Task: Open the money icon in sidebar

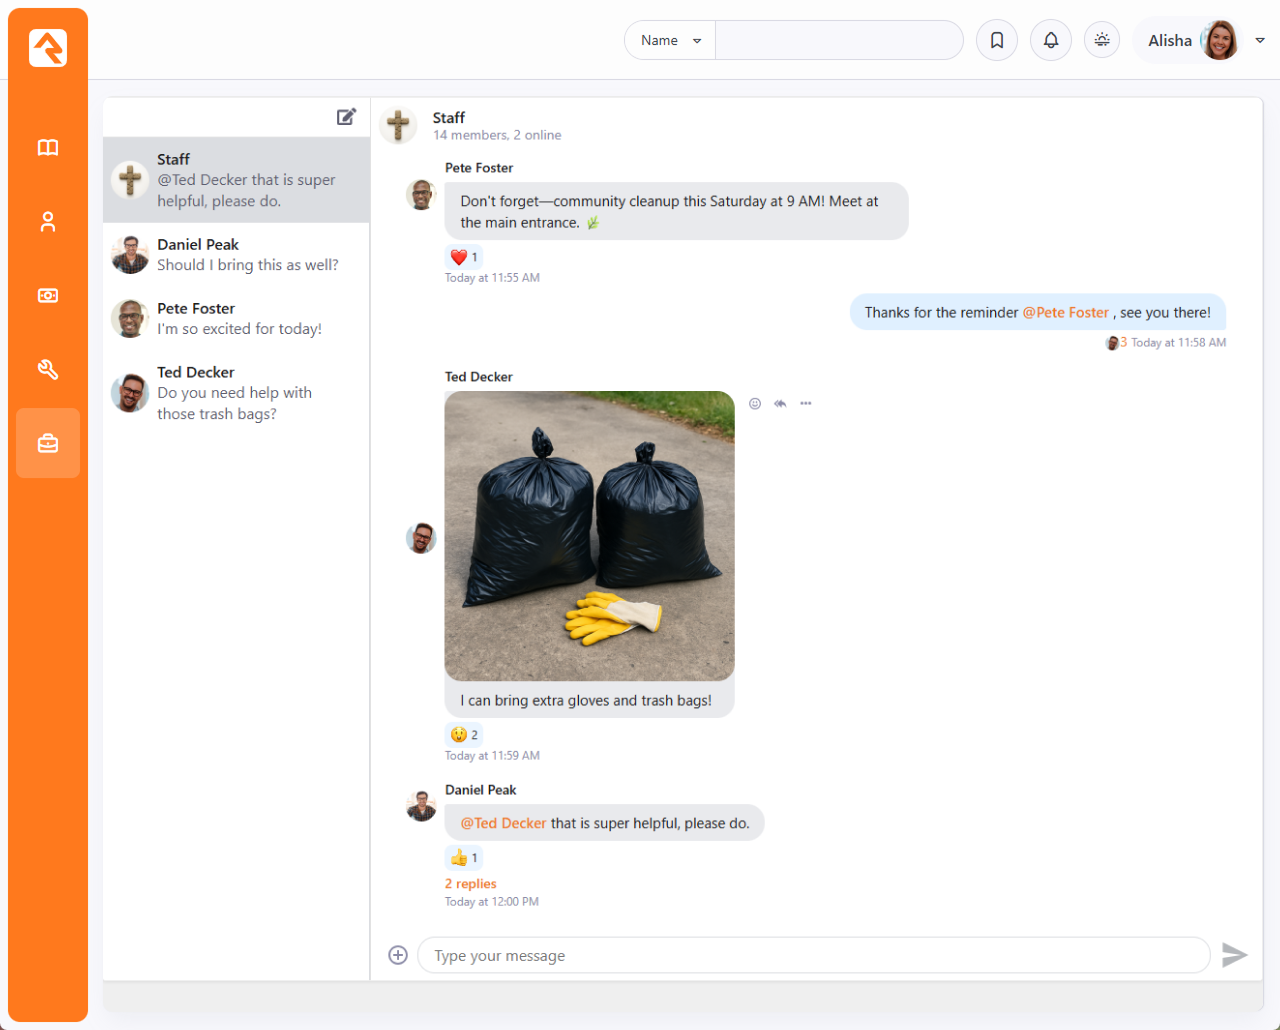Action: coord(48,296)
